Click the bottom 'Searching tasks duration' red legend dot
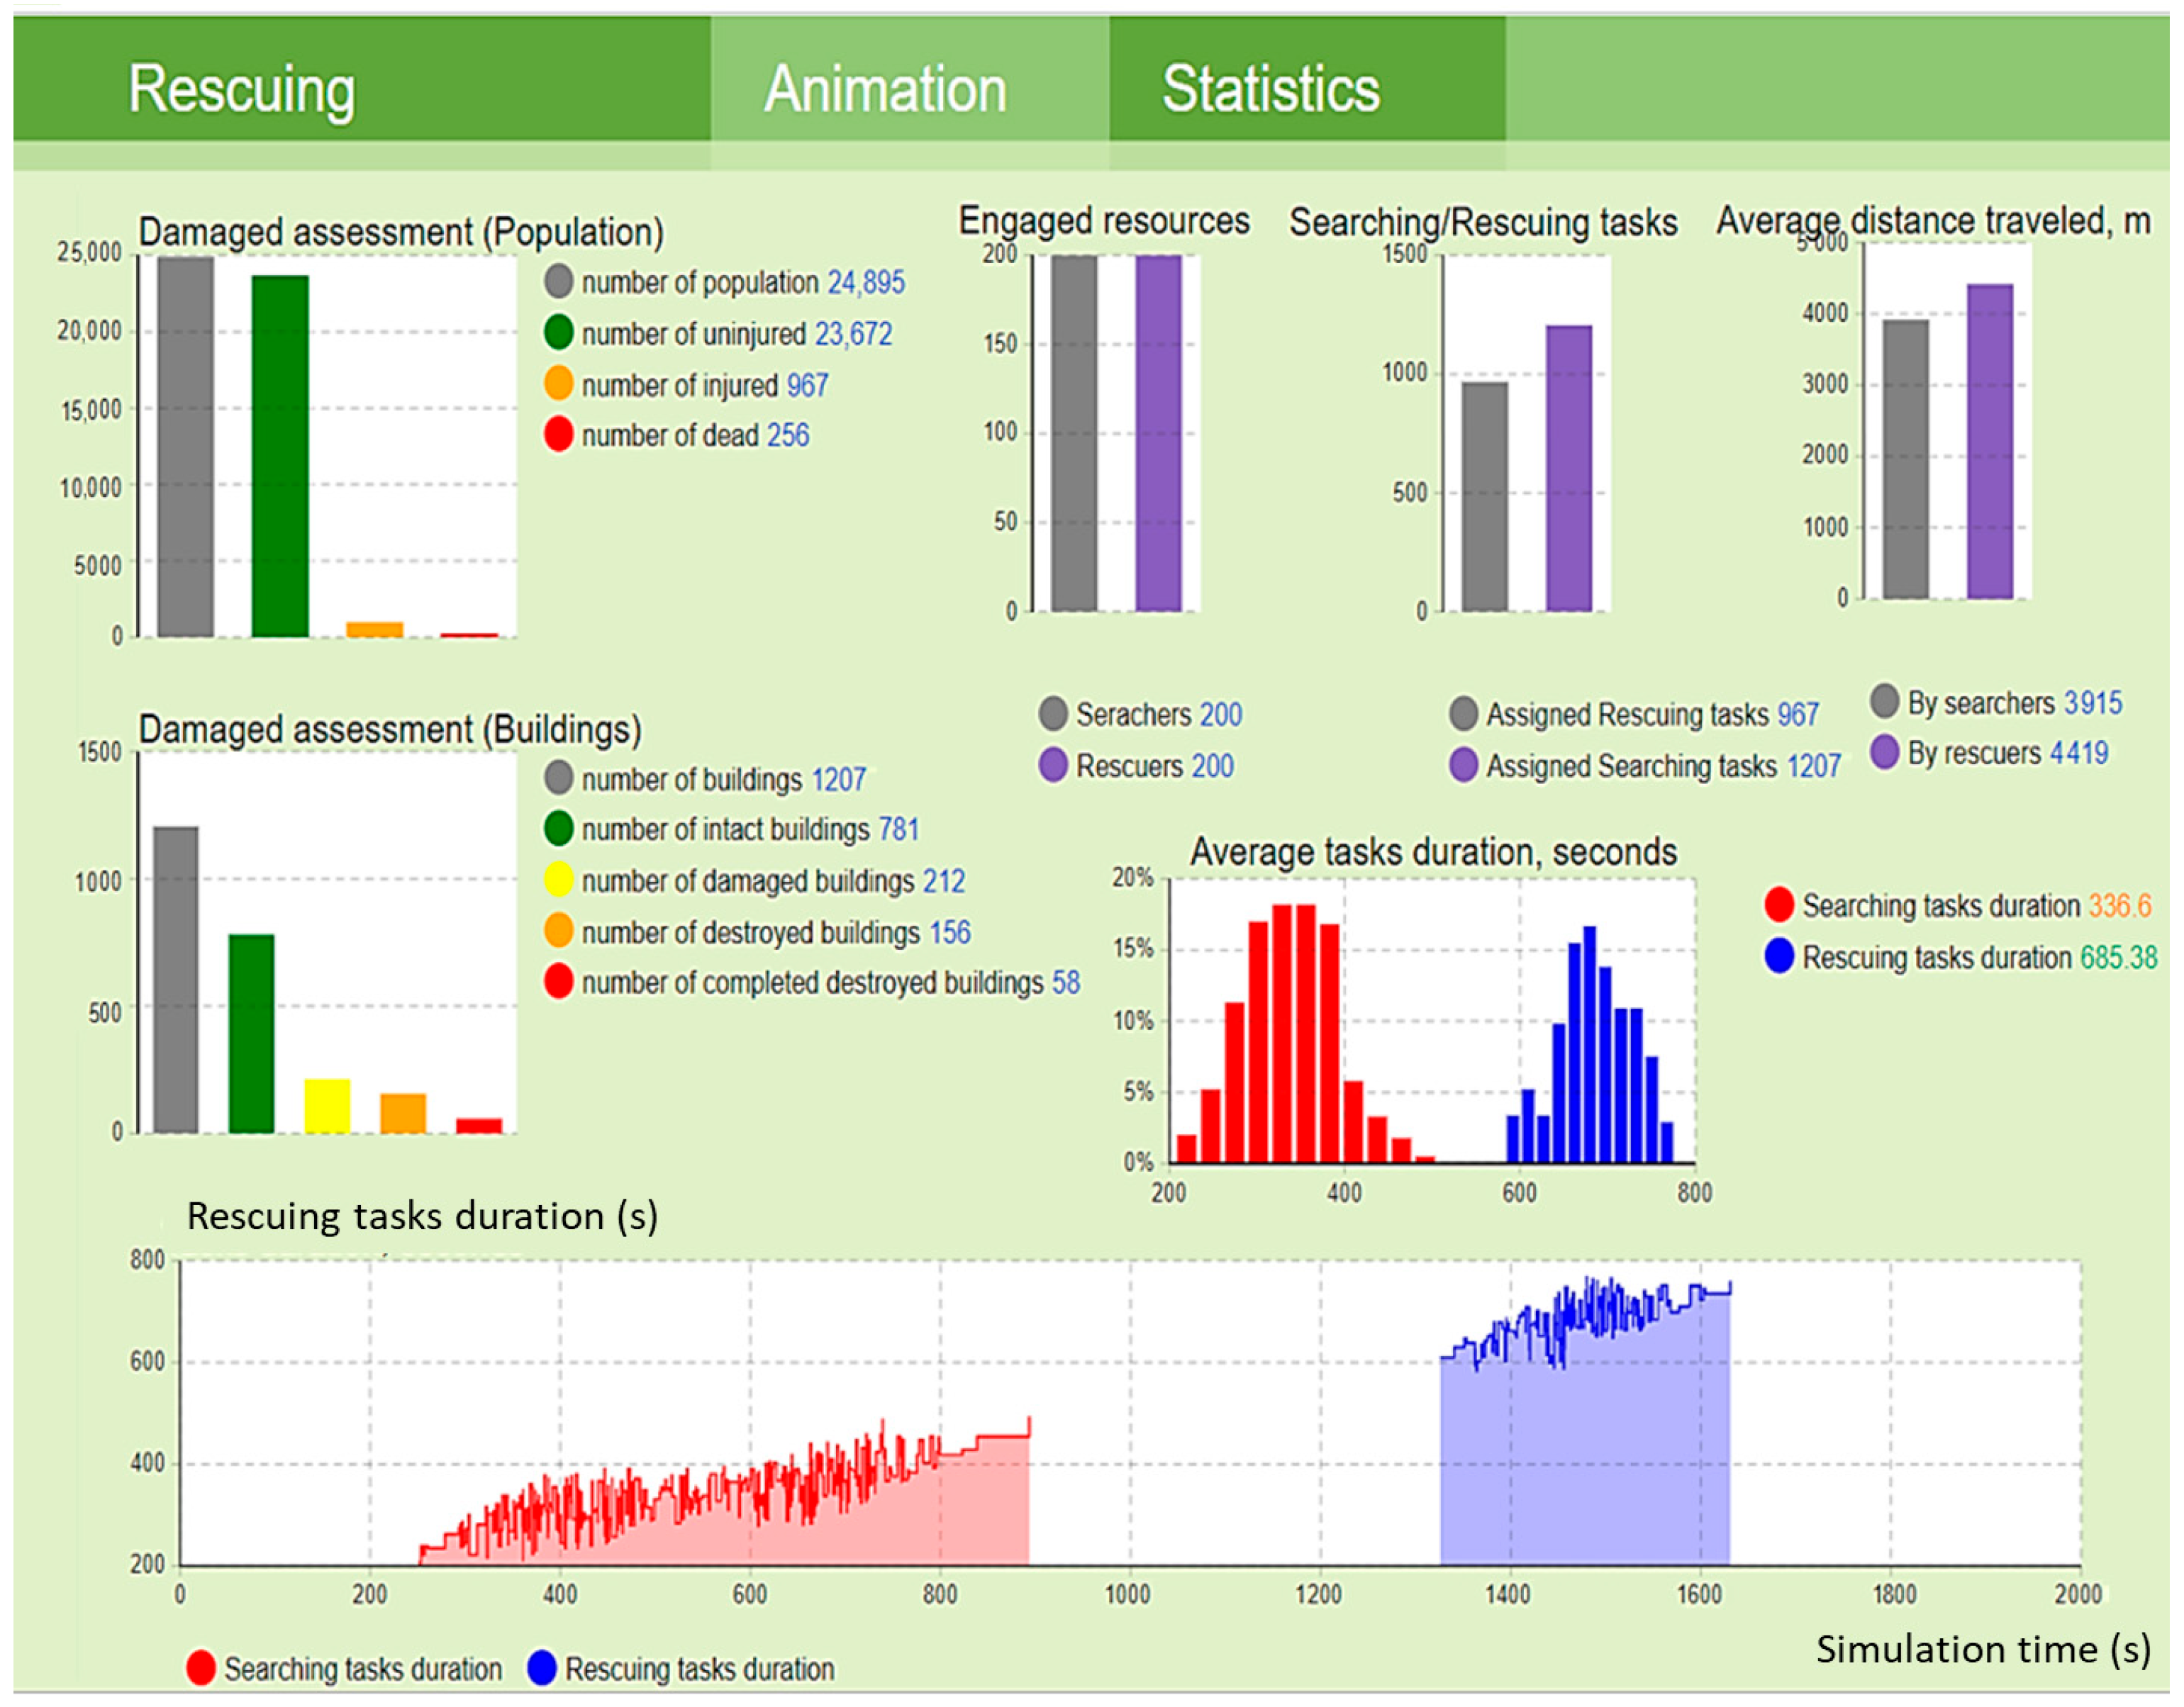 [x=201, y=1668]
